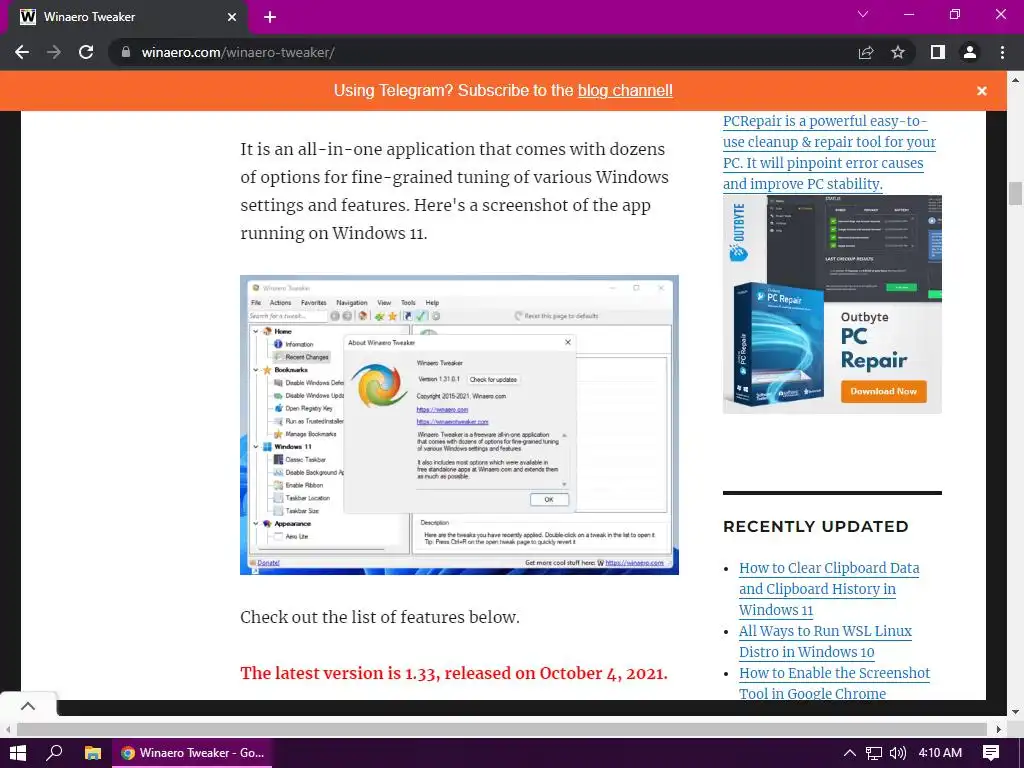Select the Winaero Tweaker browser tab
This screenshot has height=768, width=1024.
coord(127,17)
